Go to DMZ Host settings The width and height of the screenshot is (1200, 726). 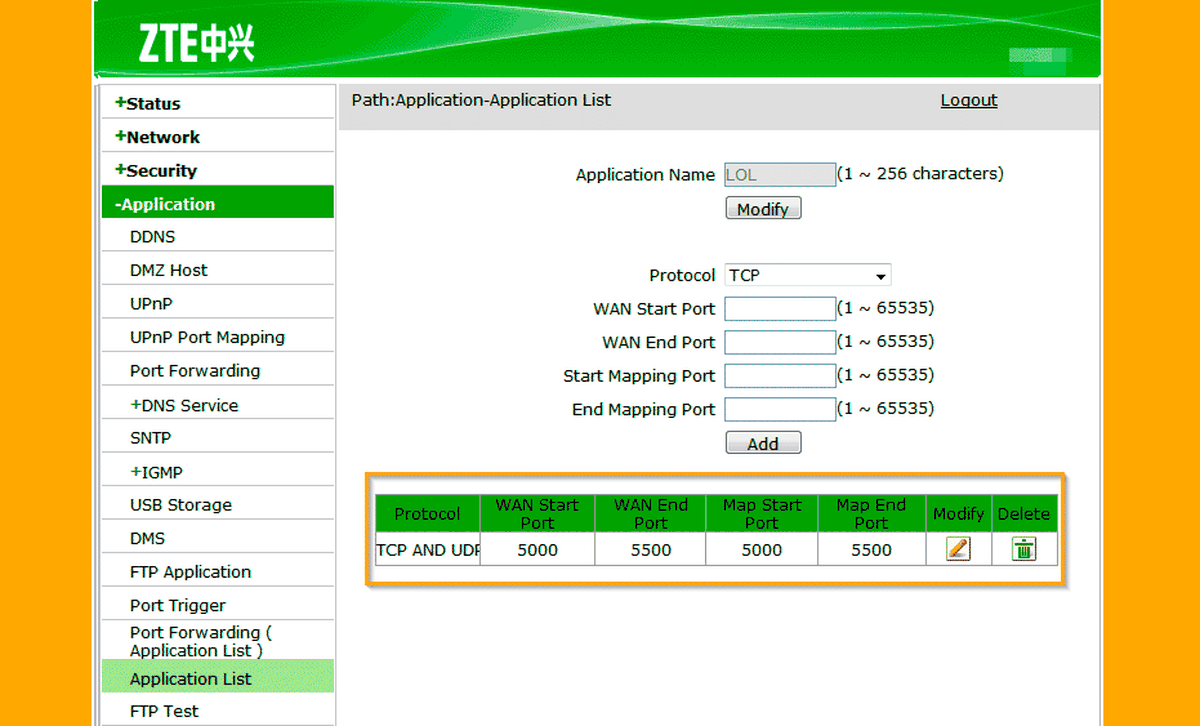pos(169,270)
